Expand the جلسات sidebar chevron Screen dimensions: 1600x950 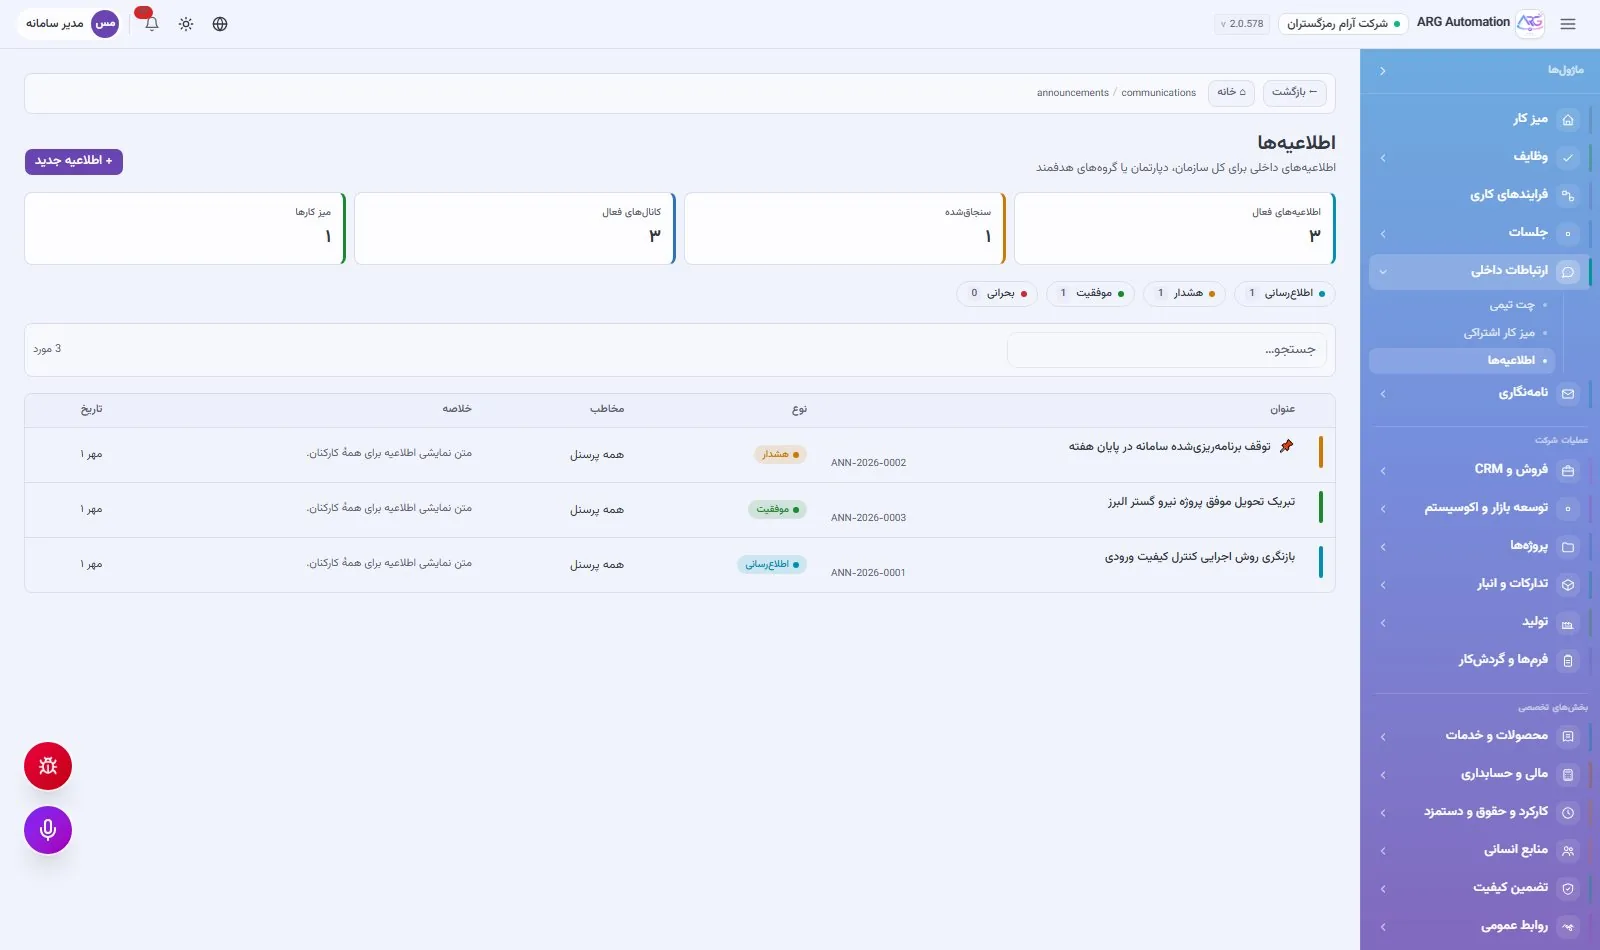coord(1383,234)
